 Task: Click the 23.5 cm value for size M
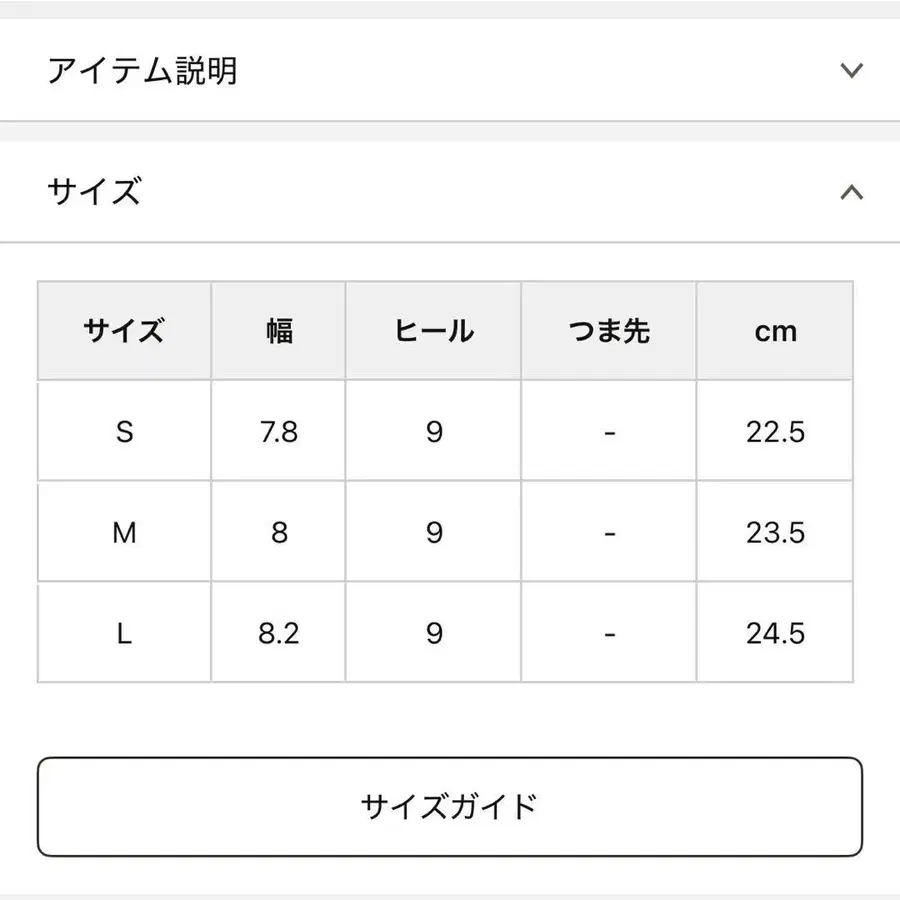(775, 531)
